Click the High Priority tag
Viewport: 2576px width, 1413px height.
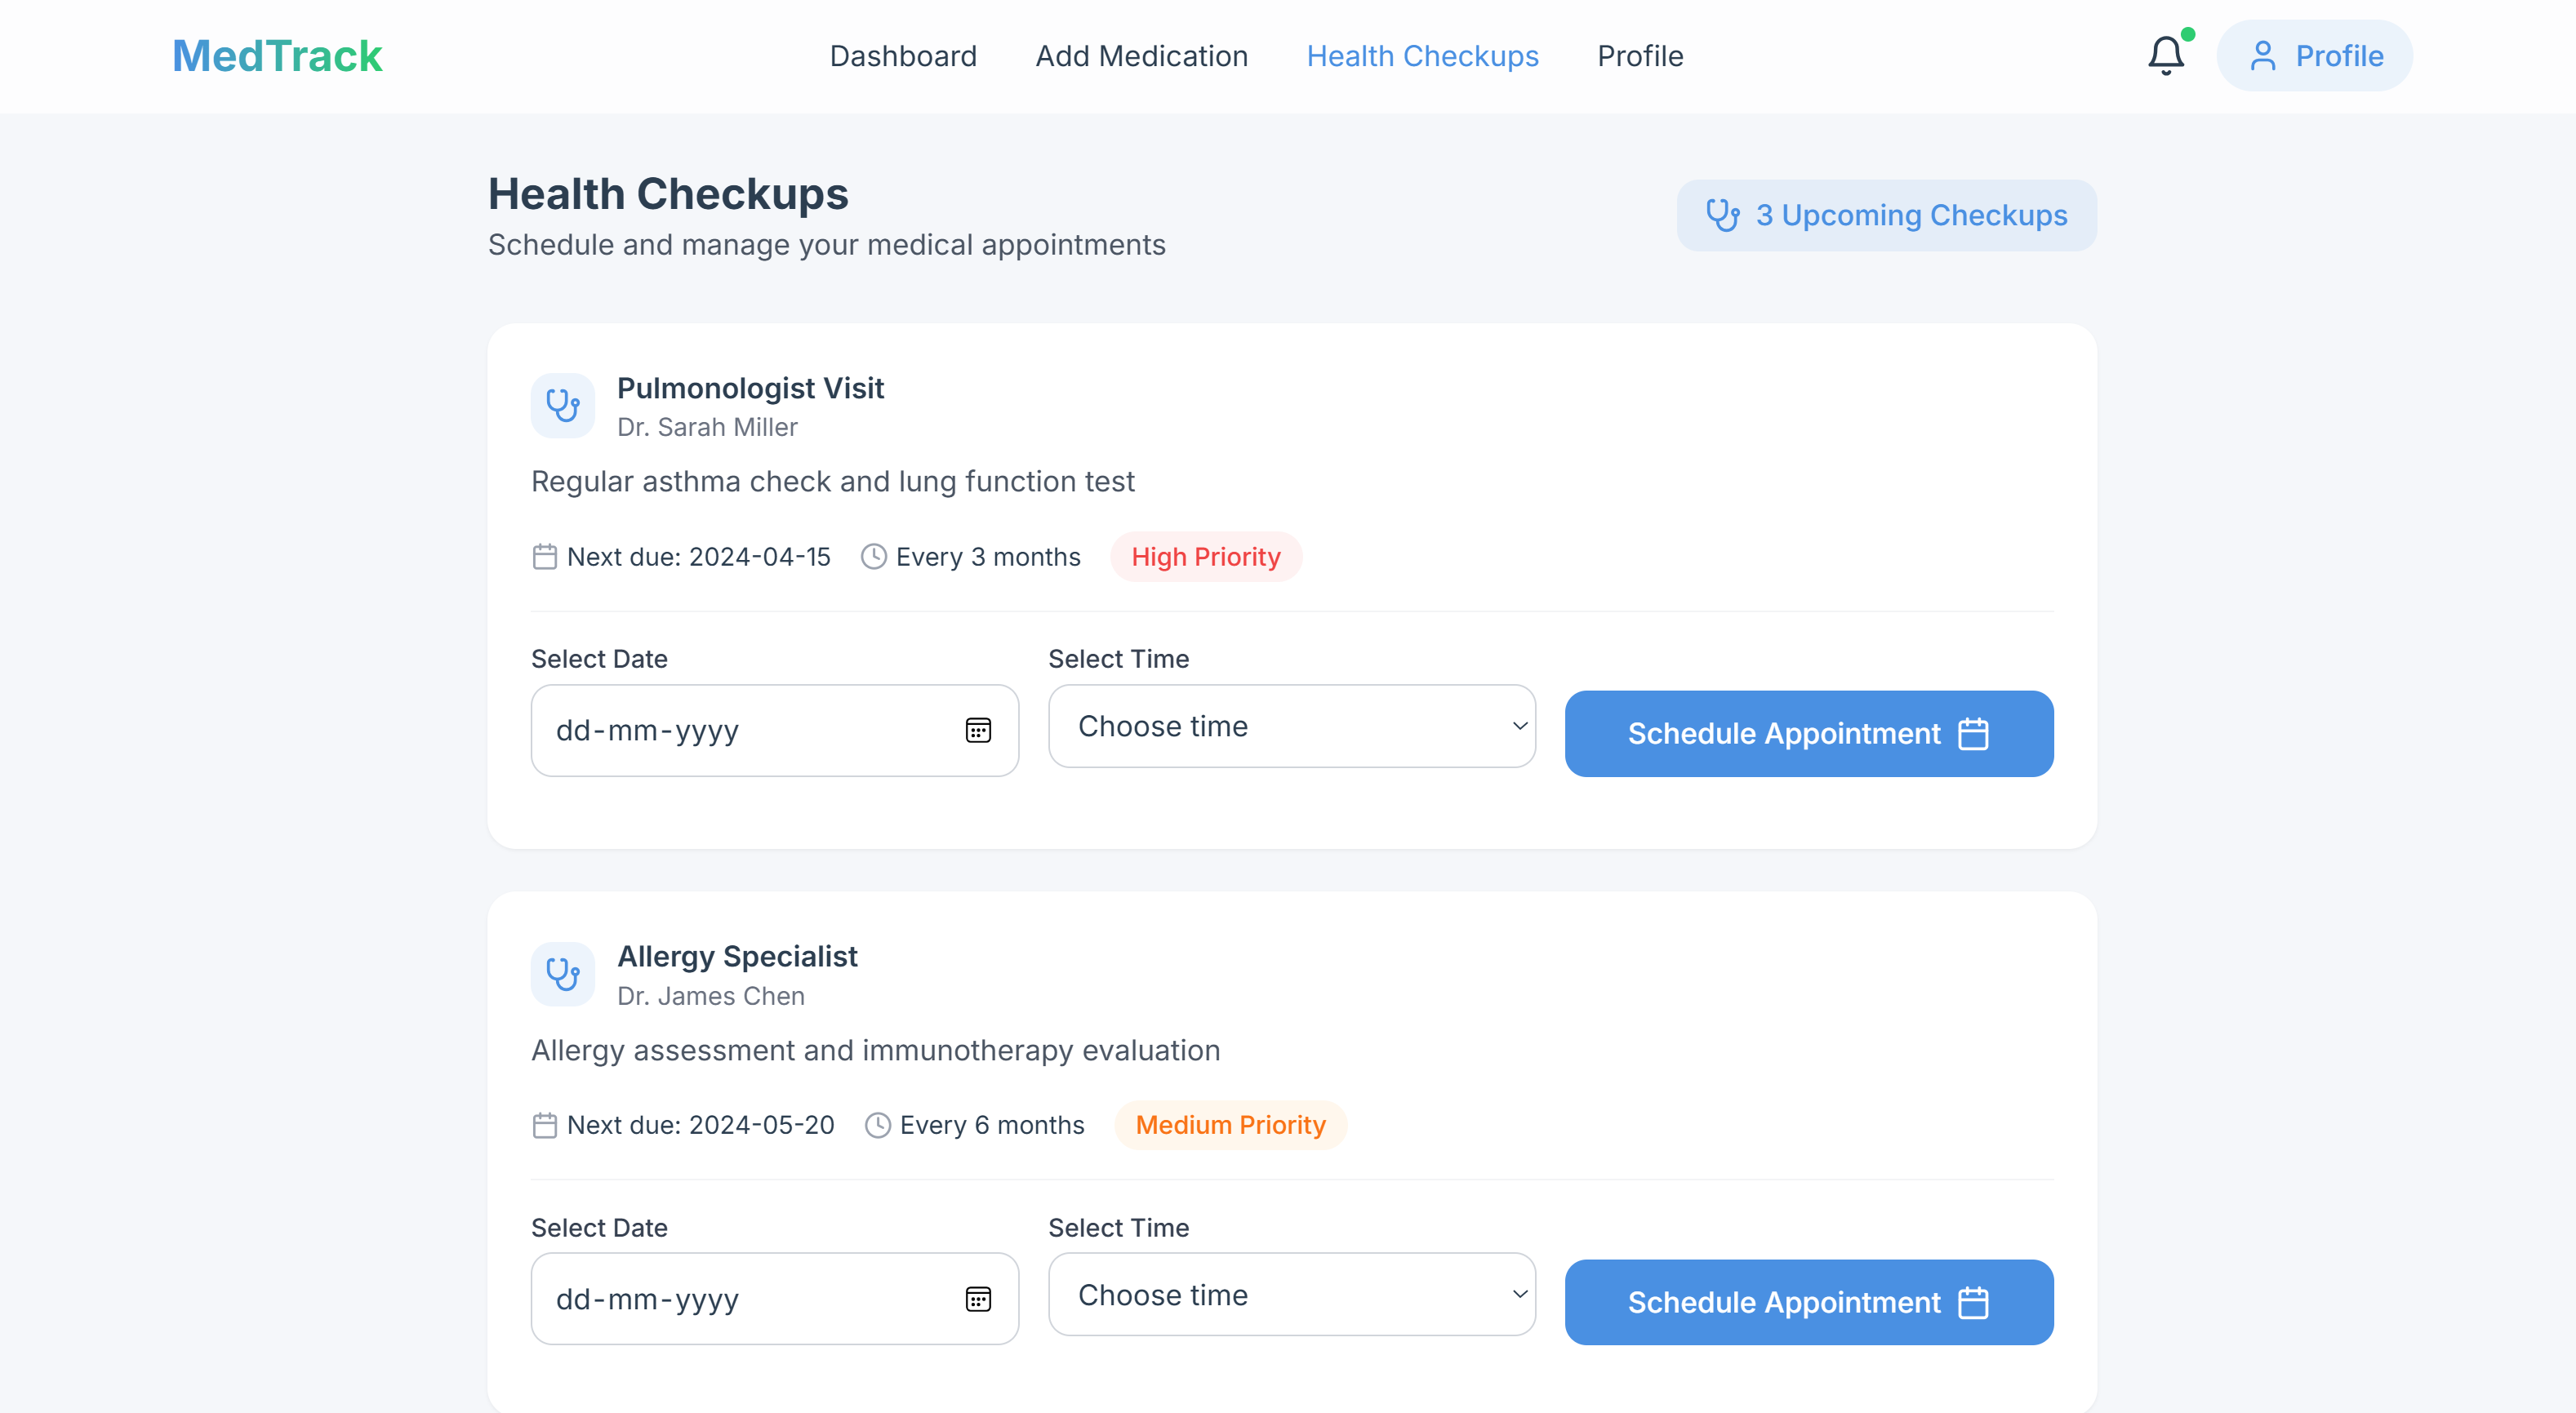coord(1205,557)
